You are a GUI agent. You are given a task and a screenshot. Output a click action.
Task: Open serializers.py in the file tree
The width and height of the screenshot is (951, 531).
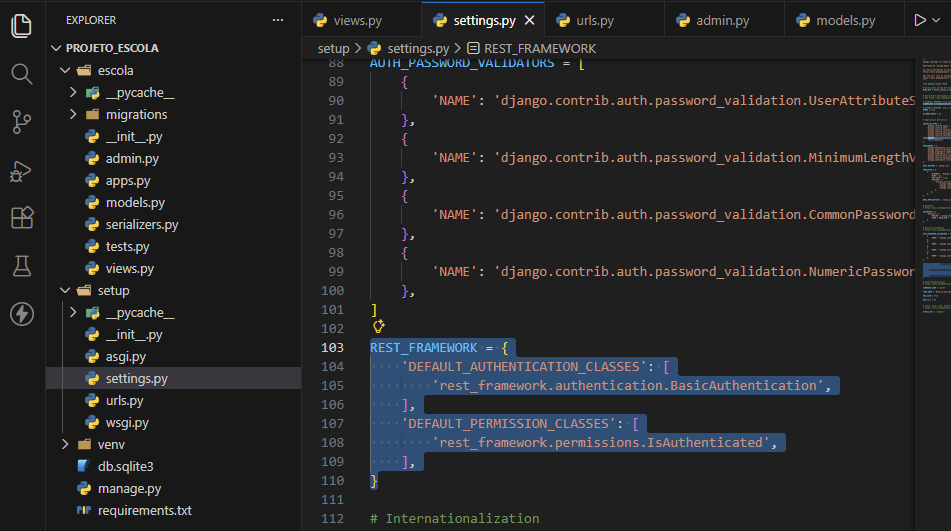point(141,225)
